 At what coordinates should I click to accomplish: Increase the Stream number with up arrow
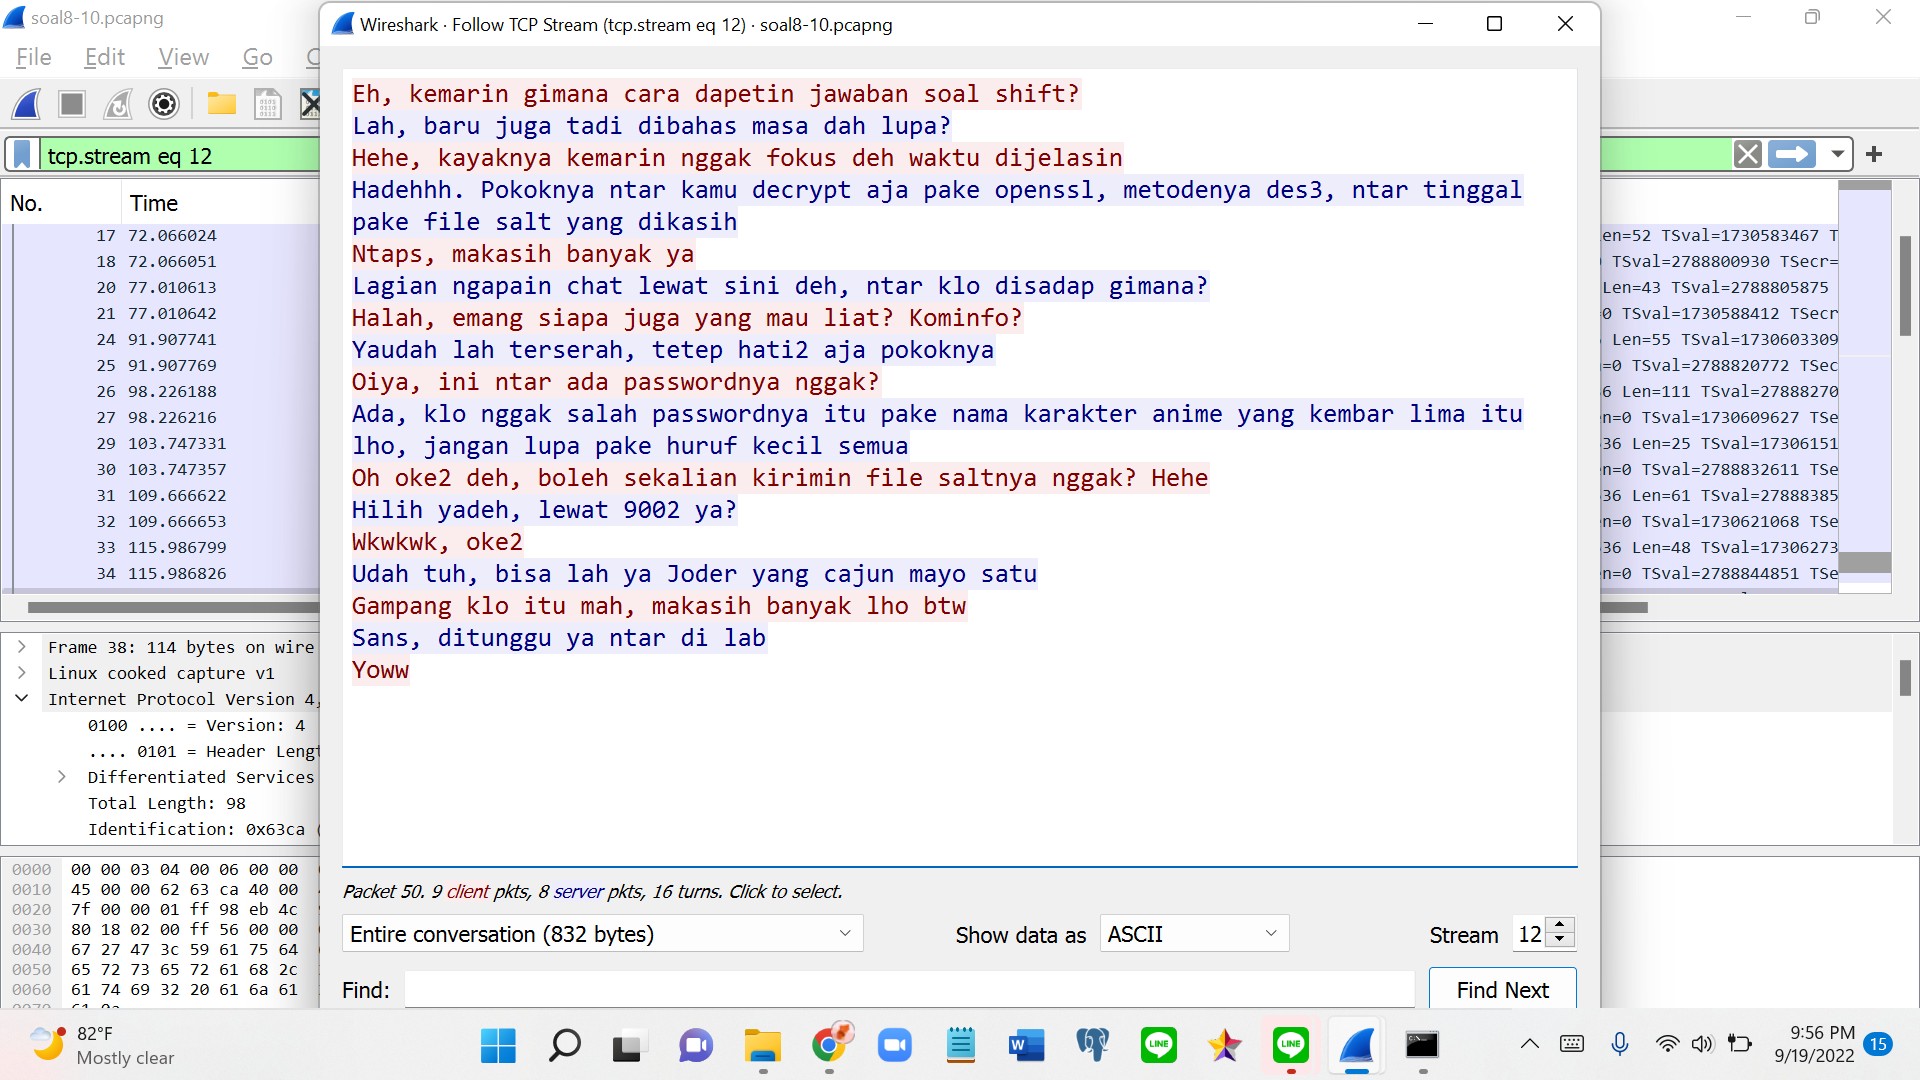(1560, 925)
